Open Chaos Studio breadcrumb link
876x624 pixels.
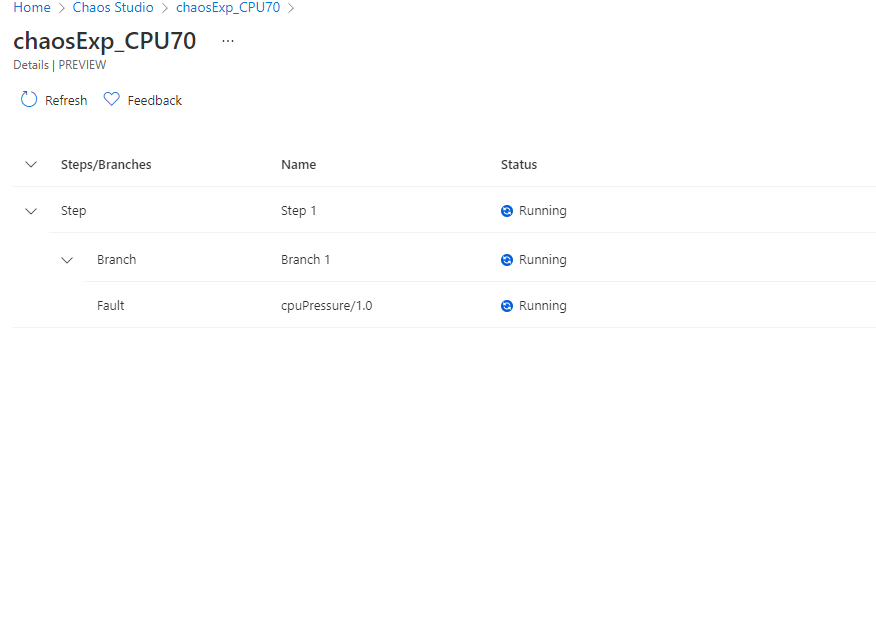(x=113, y=8)
